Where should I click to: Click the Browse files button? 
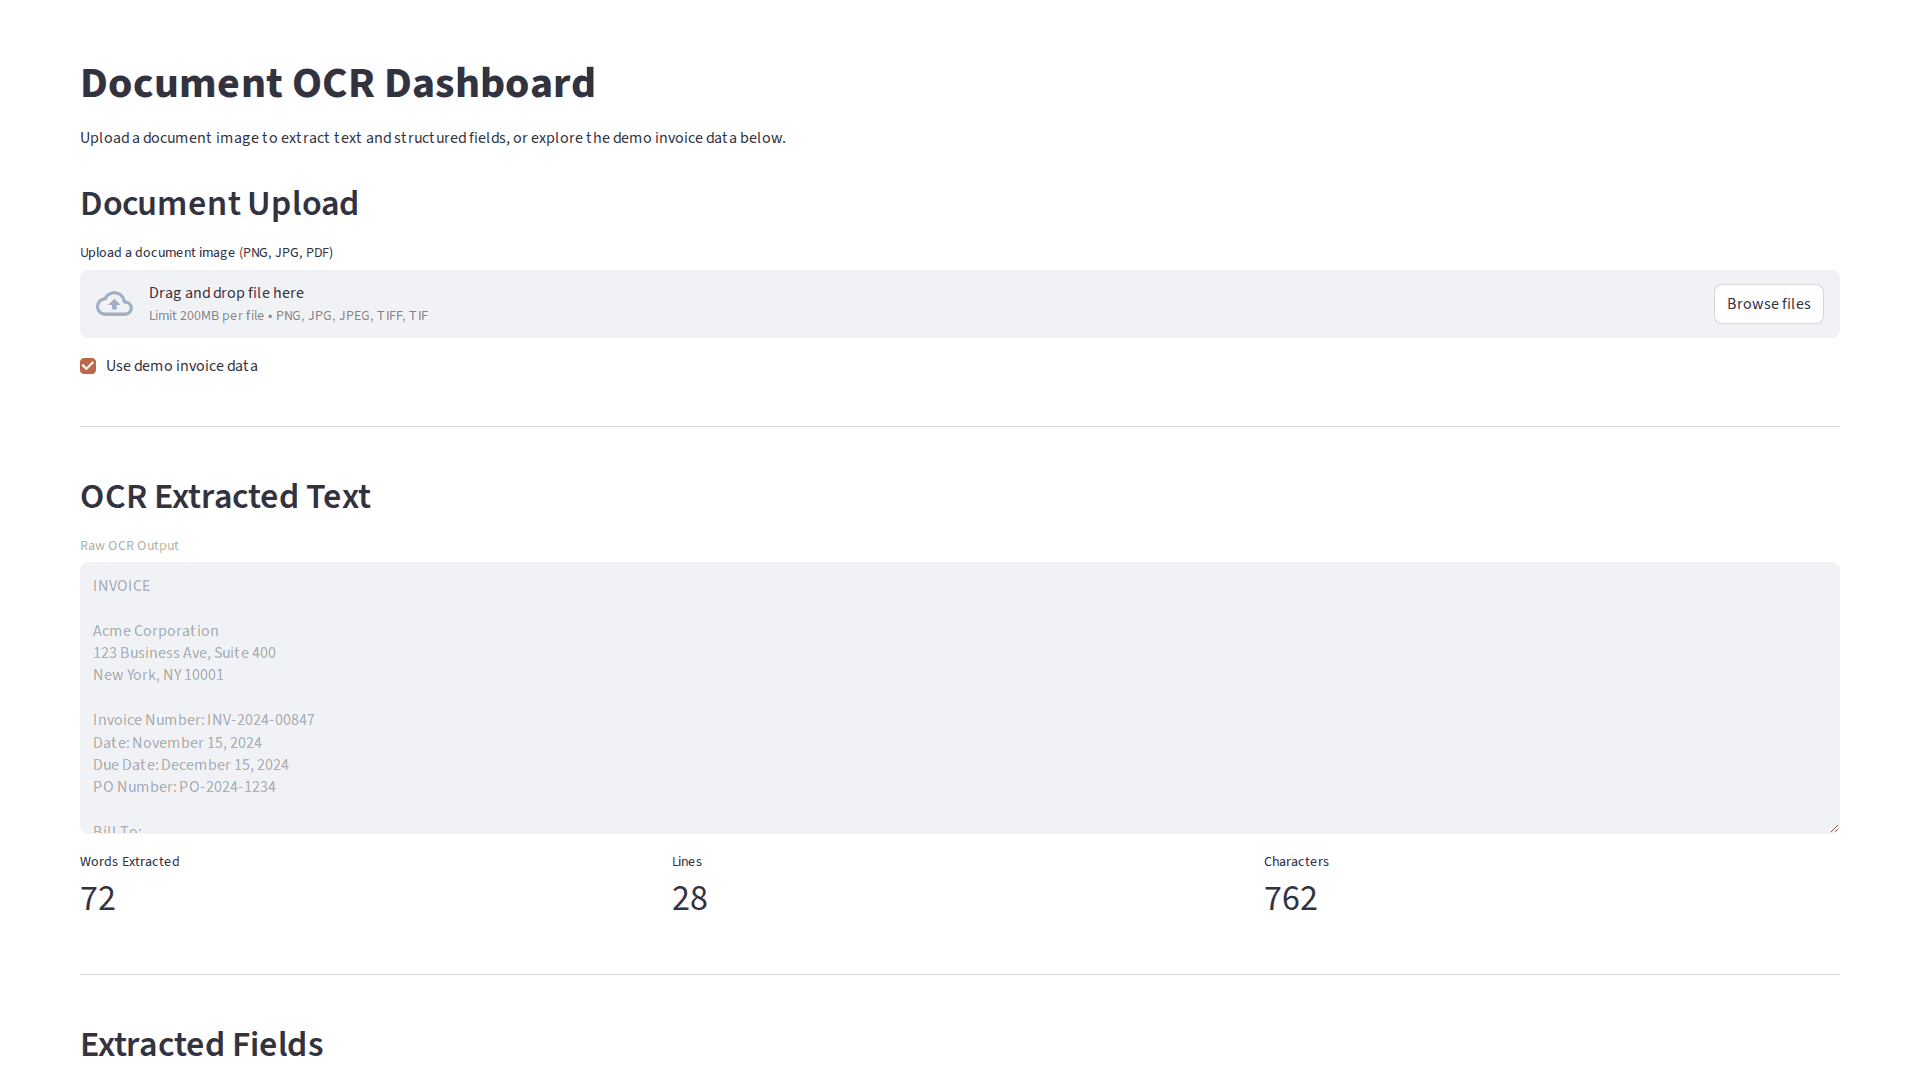[1767, 303]
